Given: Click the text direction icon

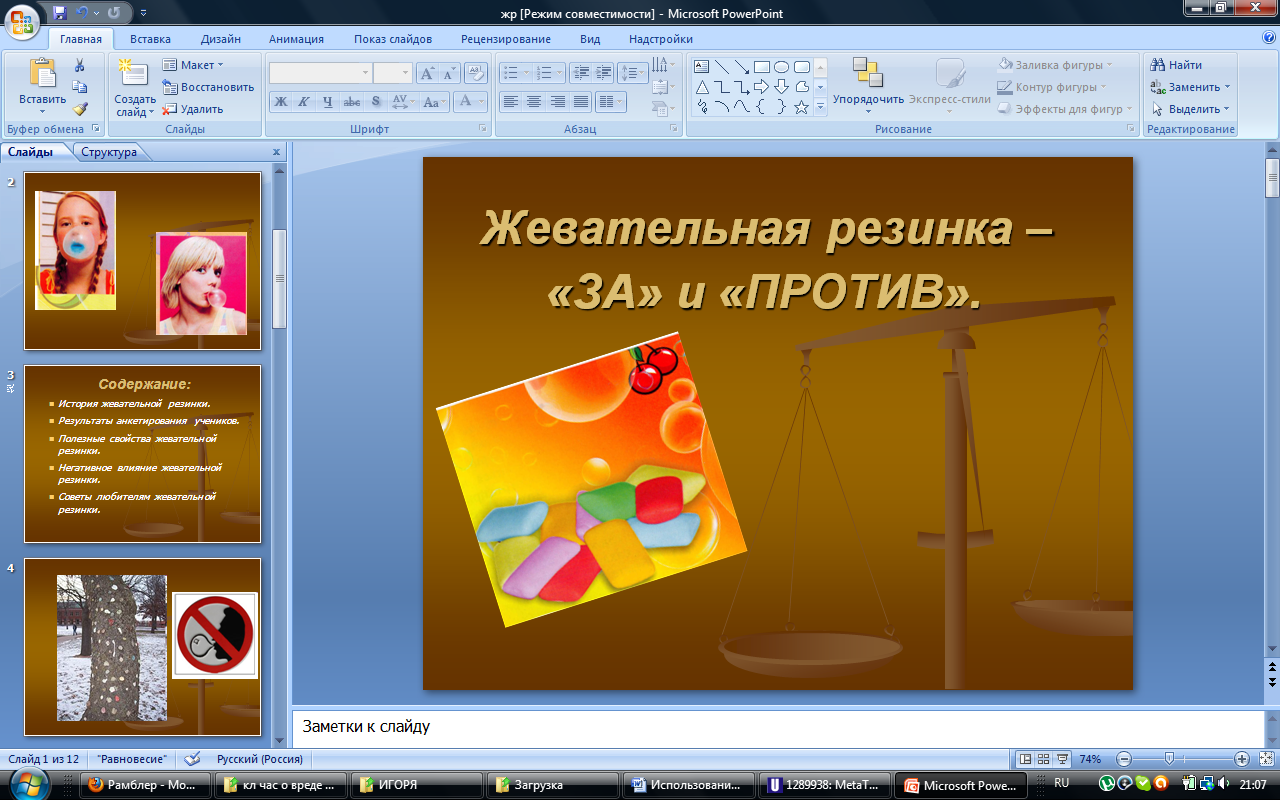Looking at the screenshot, I should pyautogui.click(x=662, y=66).
